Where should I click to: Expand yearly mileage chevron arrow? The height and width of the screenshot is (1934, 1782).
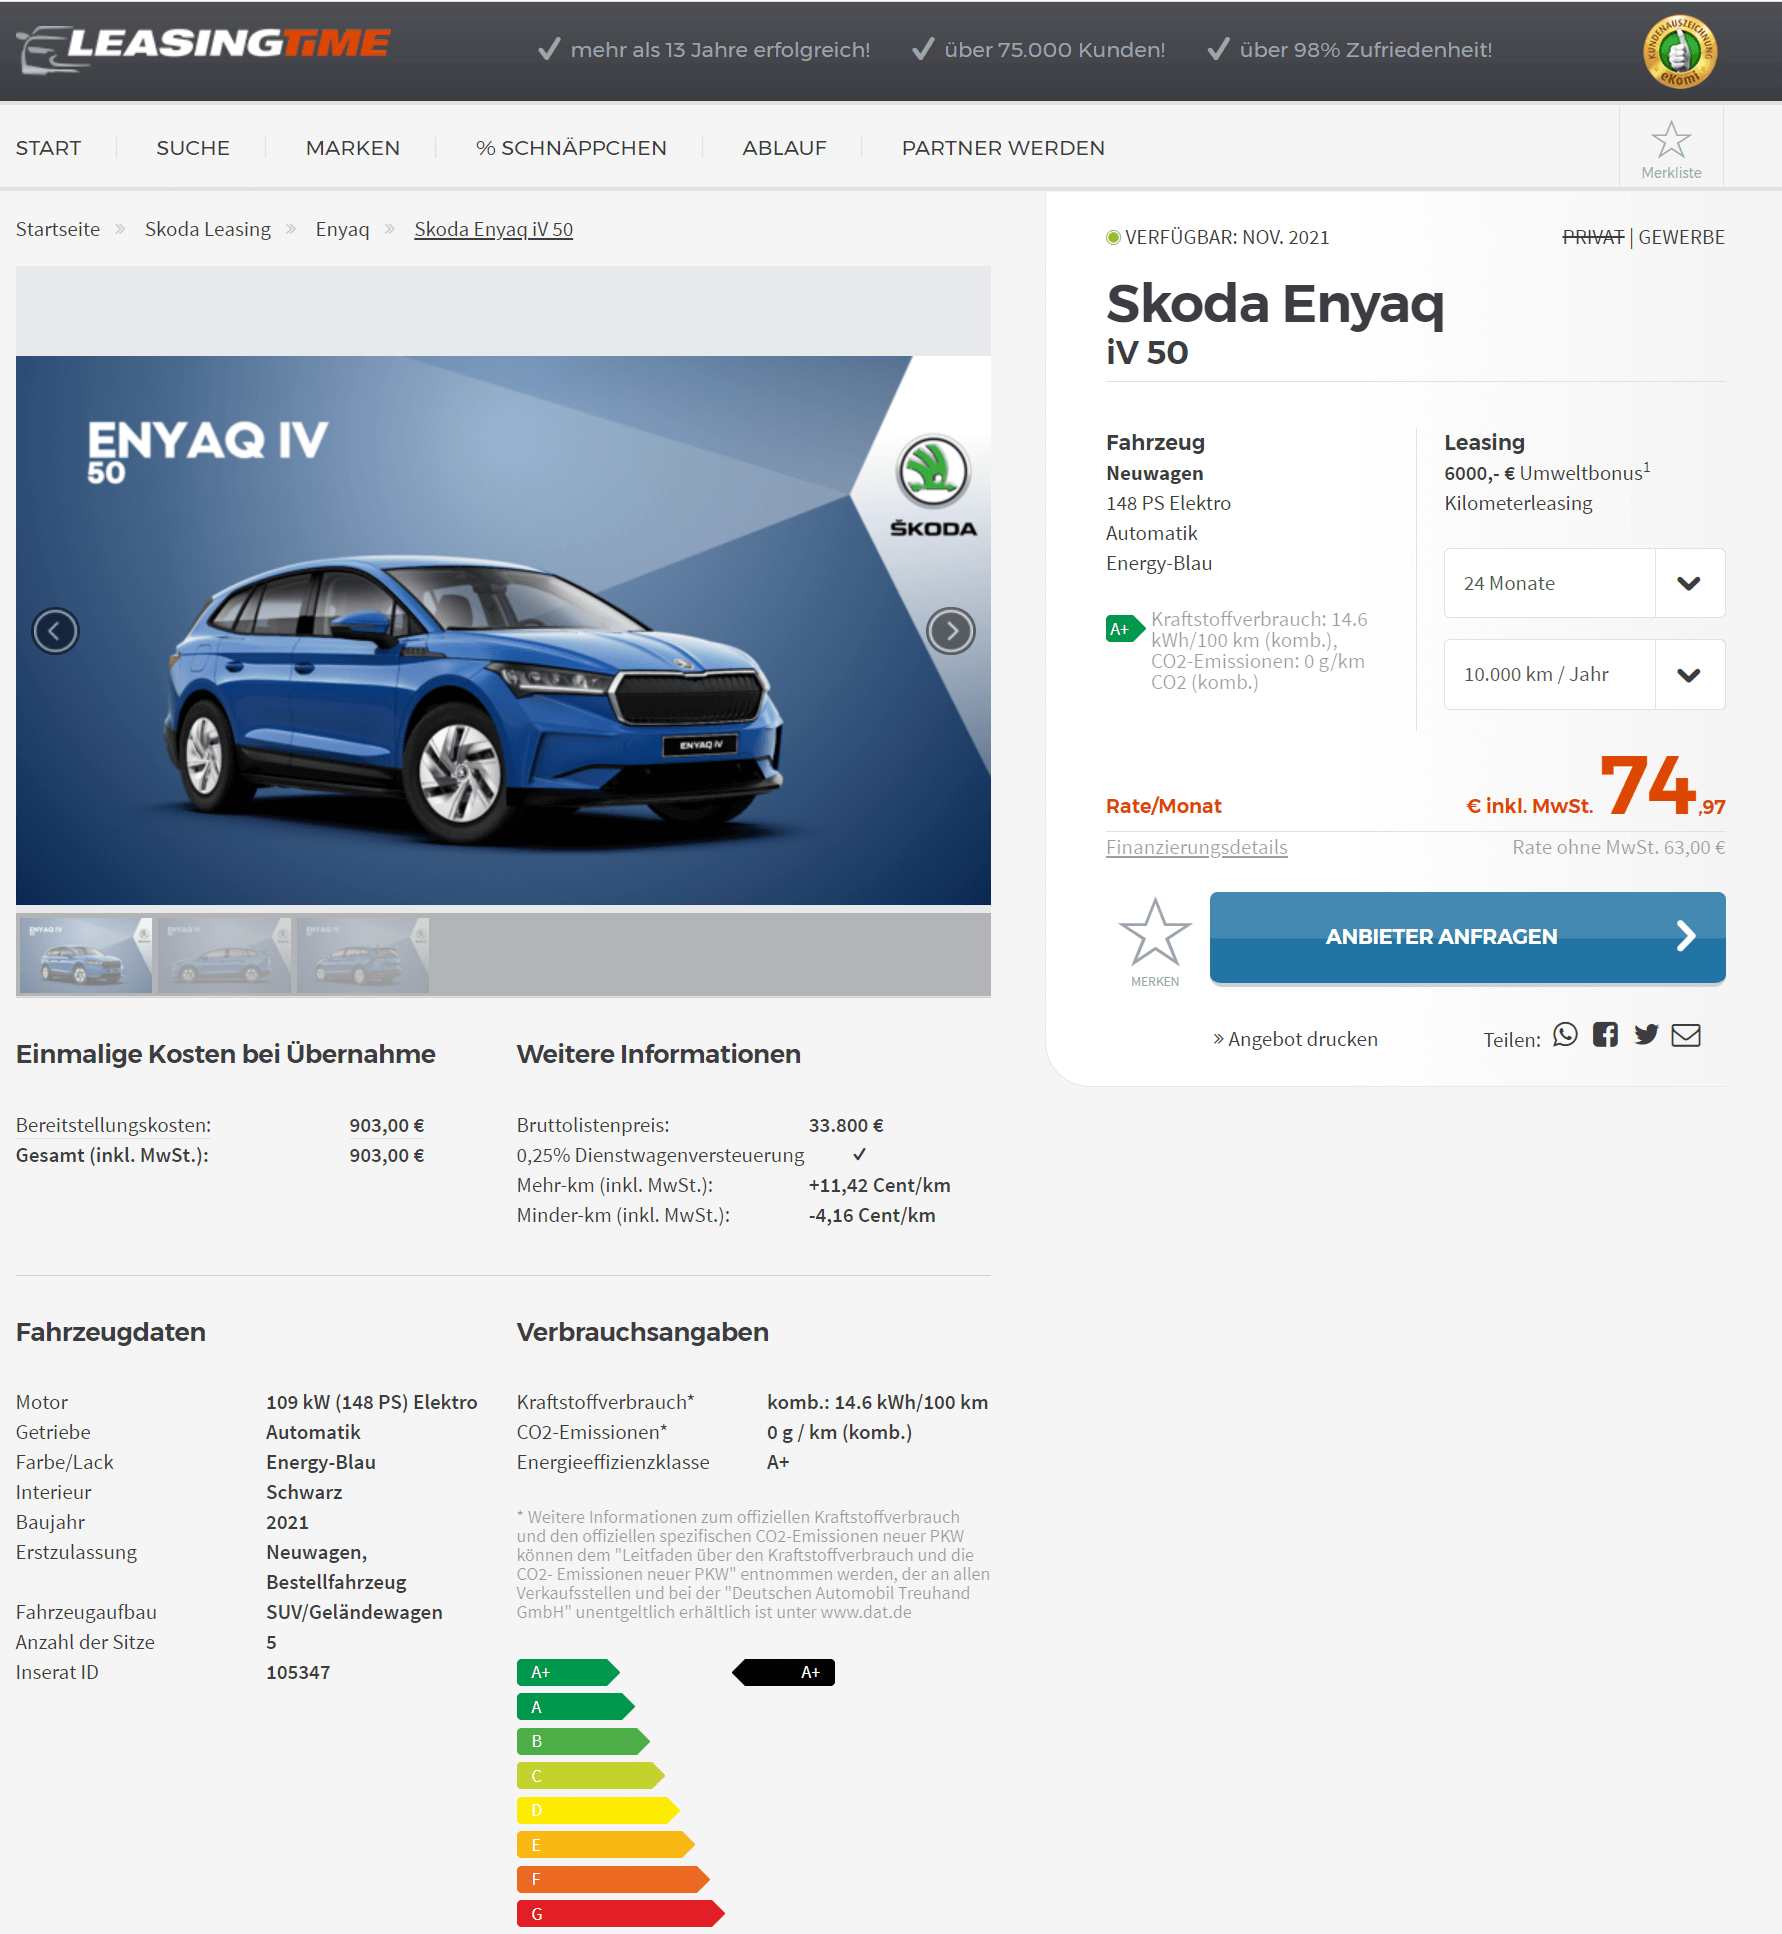(x=1689, y=675)
